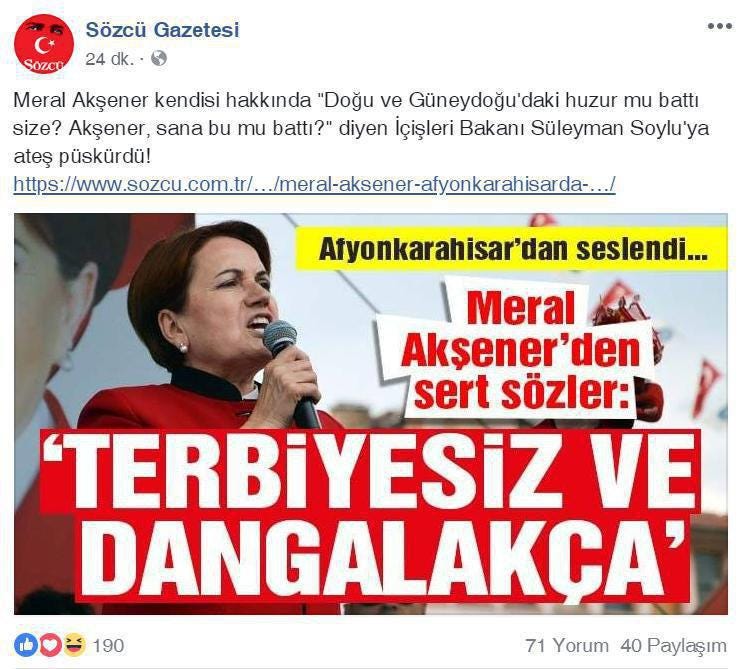Viewport: 741px width, 669px height.
Task: View the 190 reactions count list
Action: pos(108,645)
